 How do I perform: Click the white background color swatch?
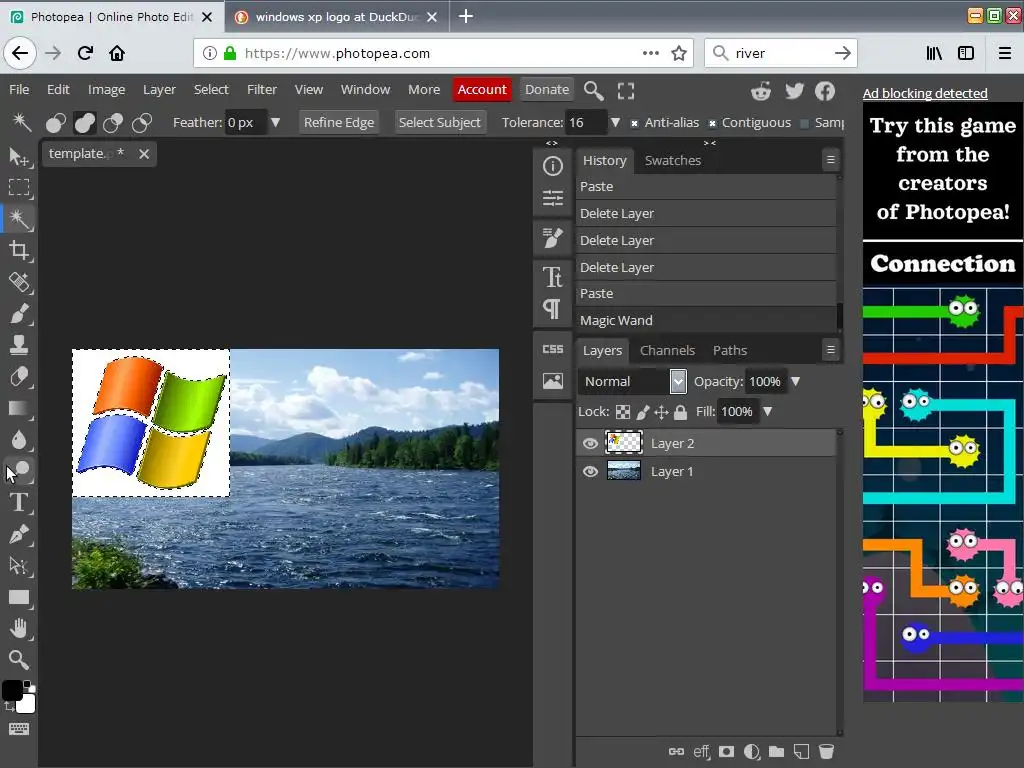tap(27, 704)
